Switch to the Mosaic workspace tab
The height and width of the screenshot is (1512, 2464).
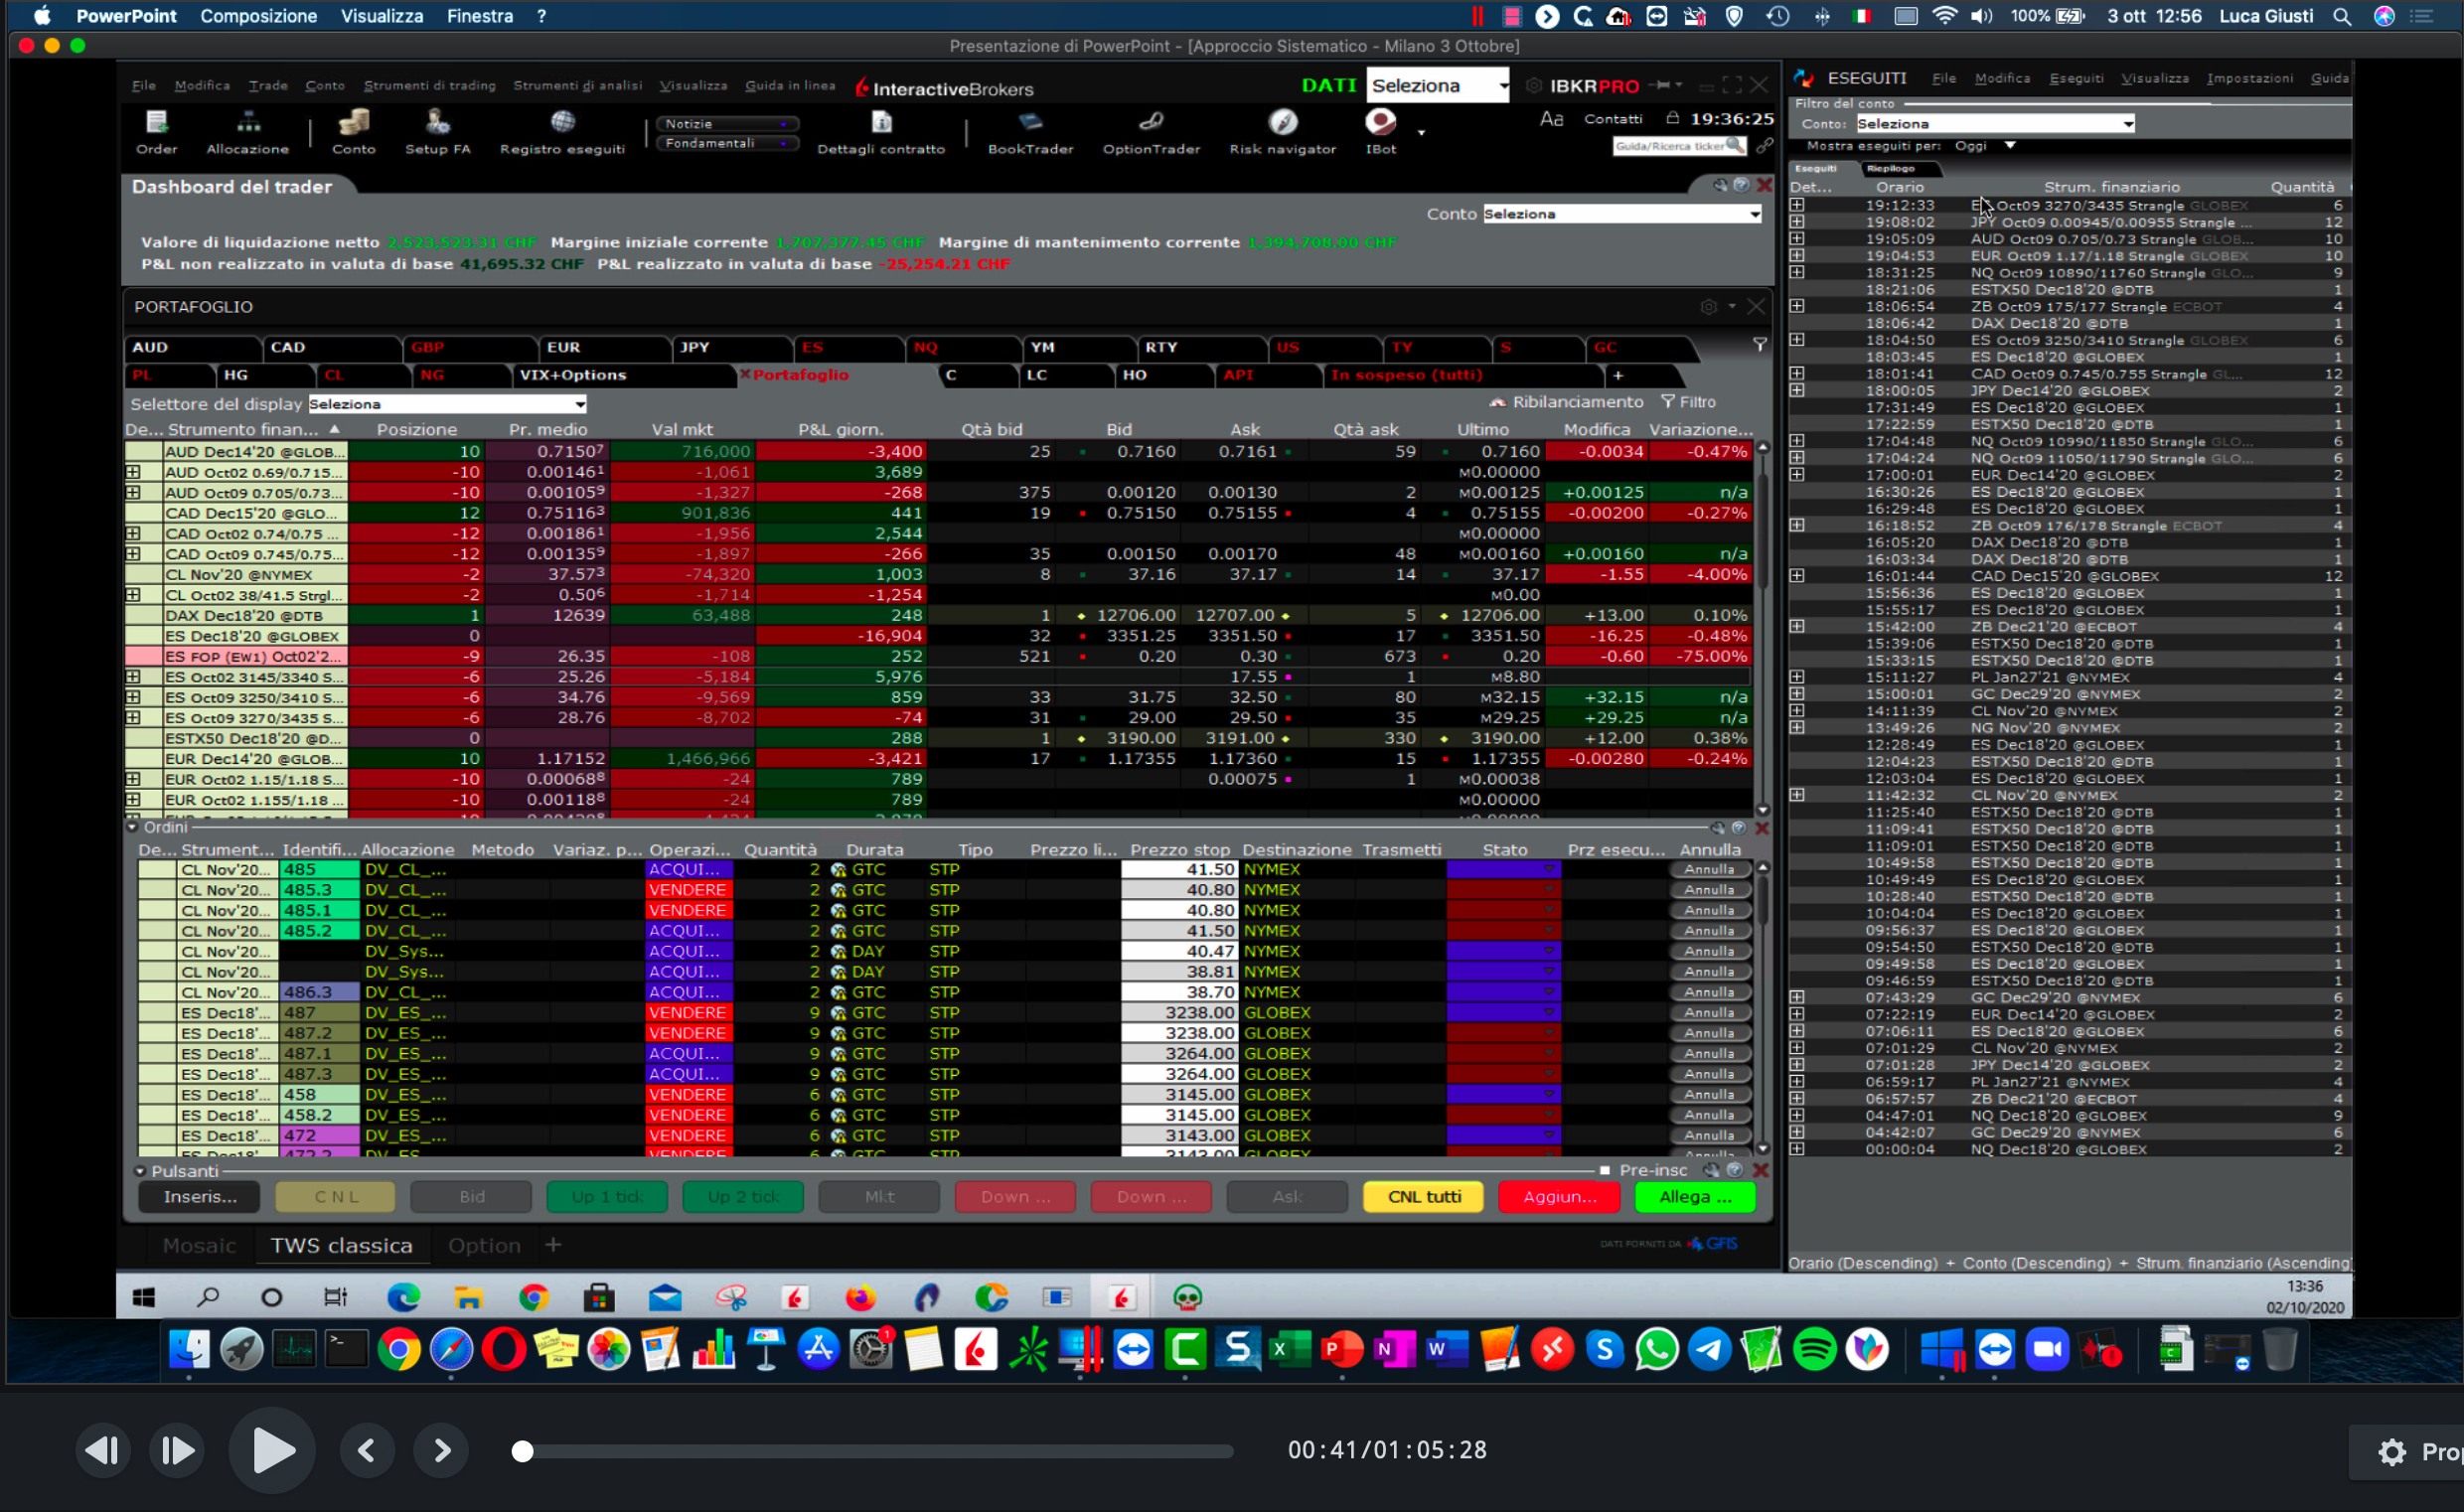(x=199, y=1246)
